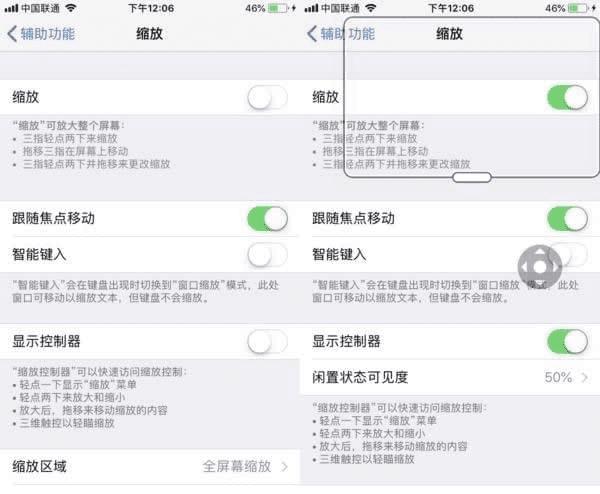Tap cellular signal bars on right screen
The width and height of the screenshot is (600, 494).
point(311,8)
